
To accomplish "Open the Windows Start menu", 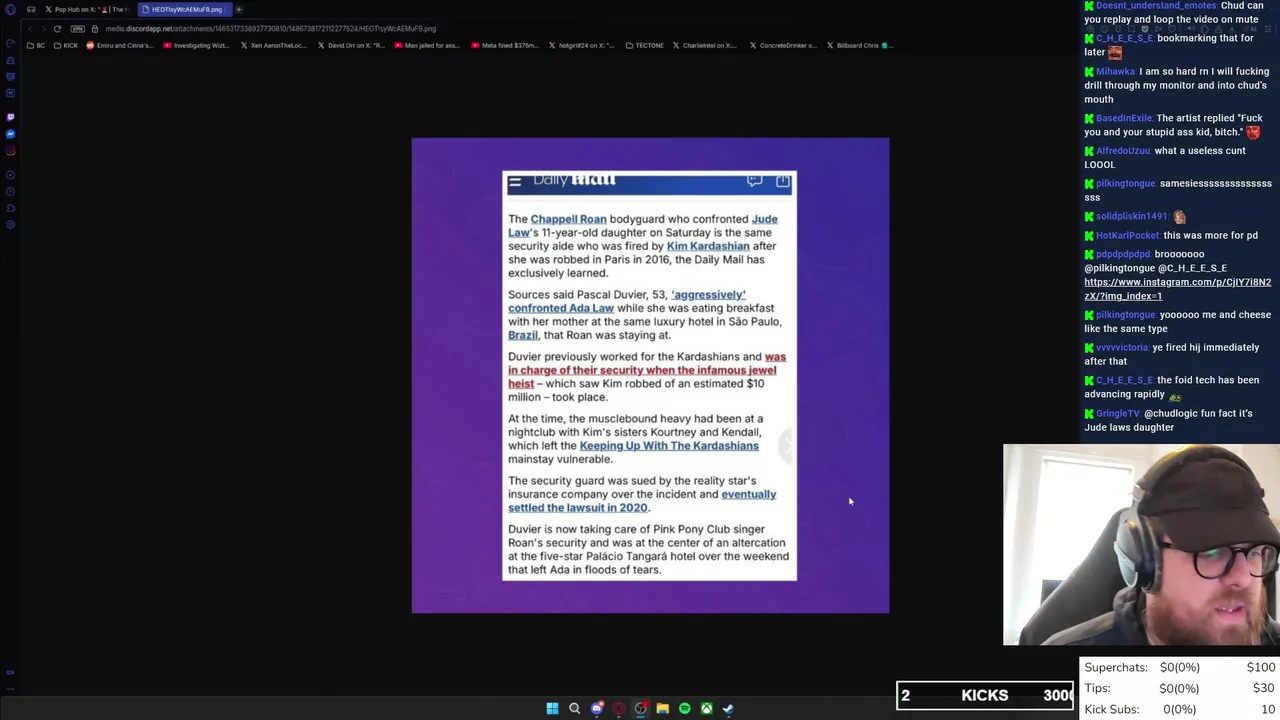I will tap(552, 708).
